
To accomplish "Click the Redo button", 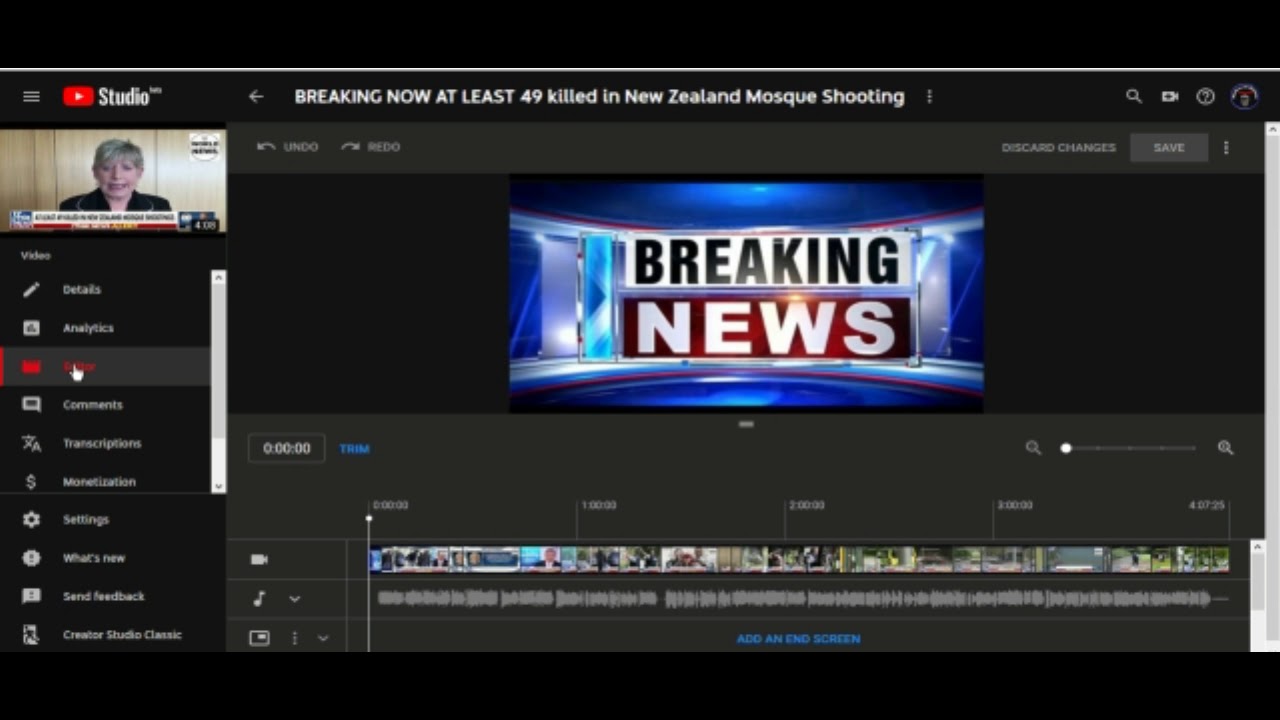I will coord(370,147).
